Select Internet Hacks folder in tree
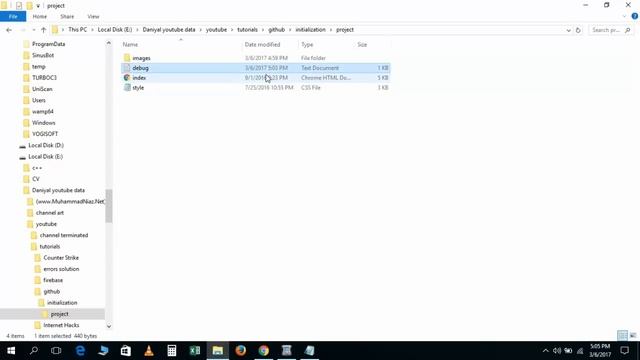Image resolution: width=640 pixels, height=360 pixels. click(61, 325)
